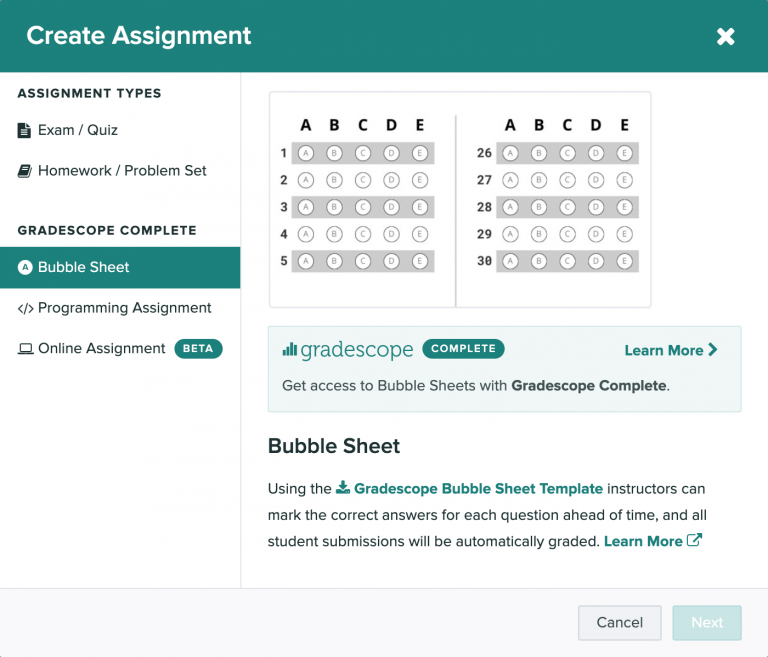
Task: Choose the Bubble Sheet option
Action: click(x=120, y=268)
